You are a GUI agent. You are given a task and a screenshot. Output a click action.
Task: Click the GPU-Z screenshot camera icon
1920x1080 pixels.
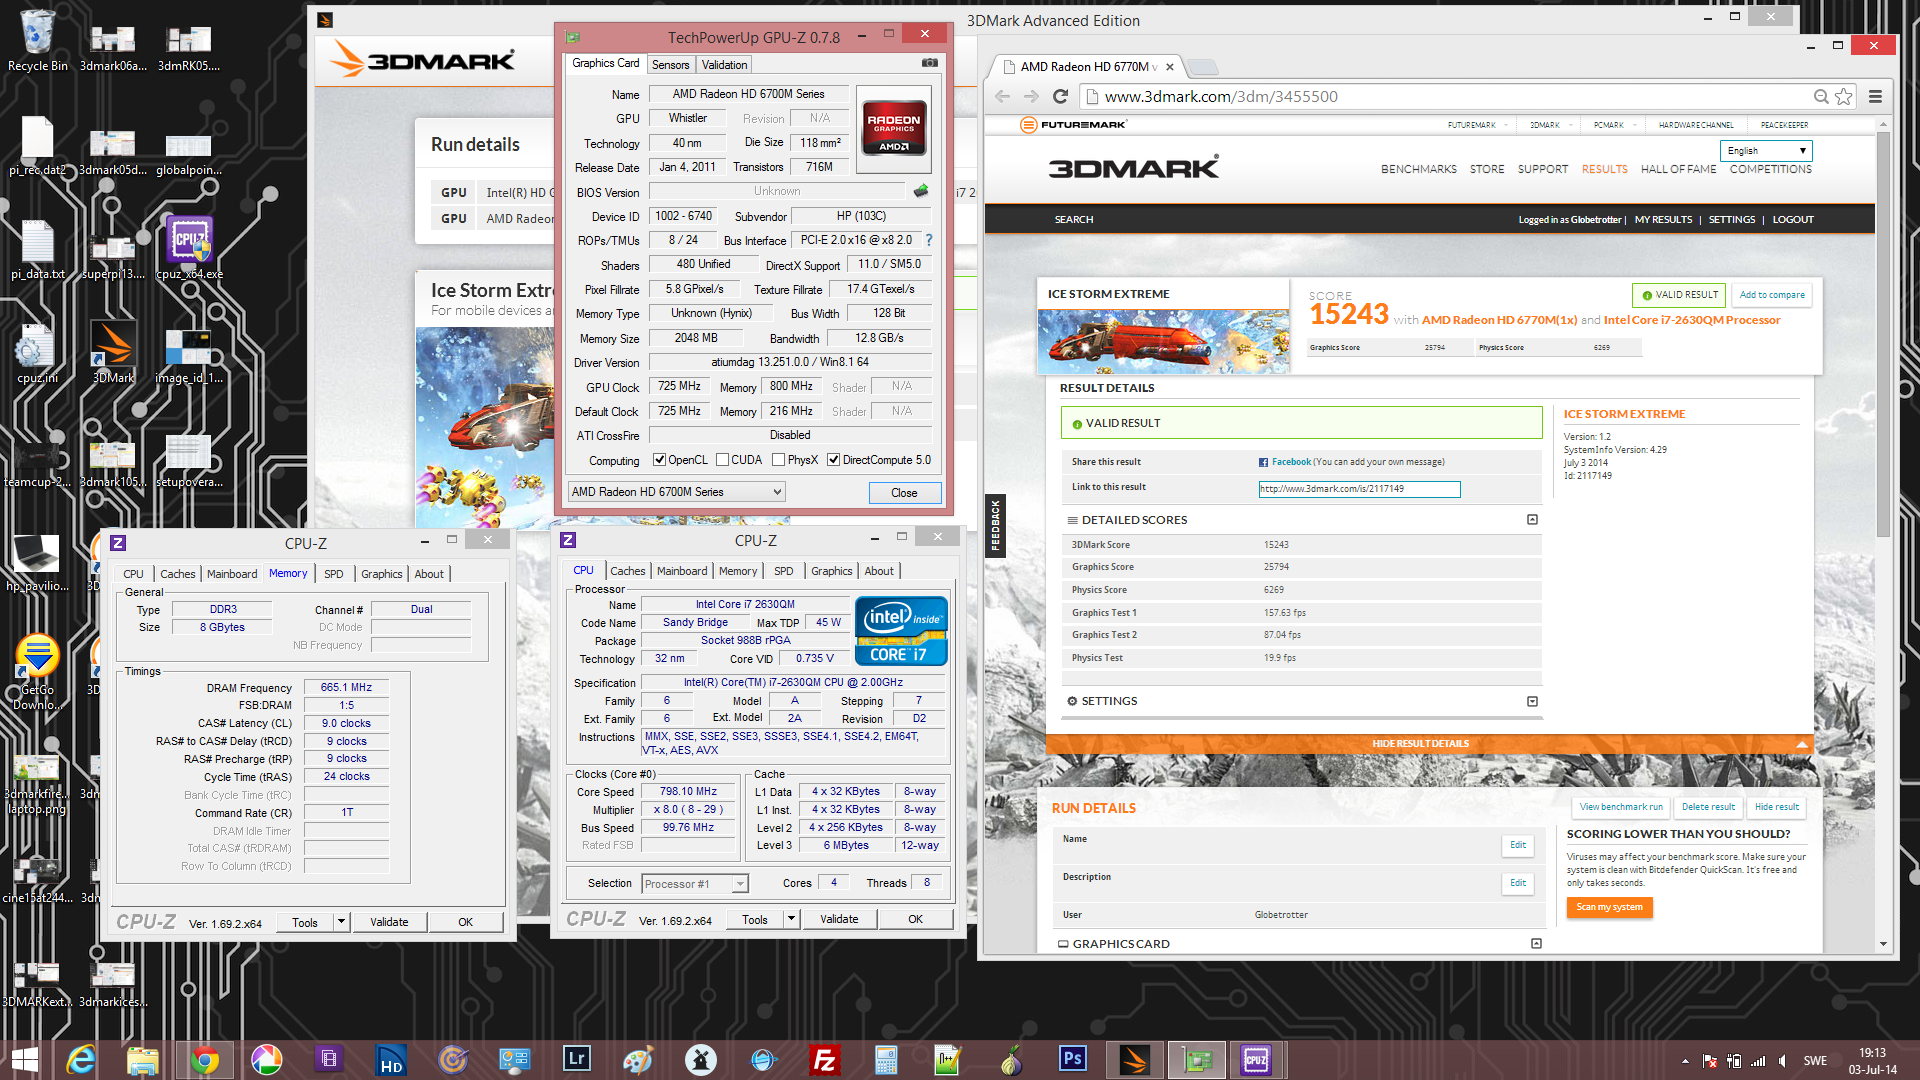click(x=929, y=63)
